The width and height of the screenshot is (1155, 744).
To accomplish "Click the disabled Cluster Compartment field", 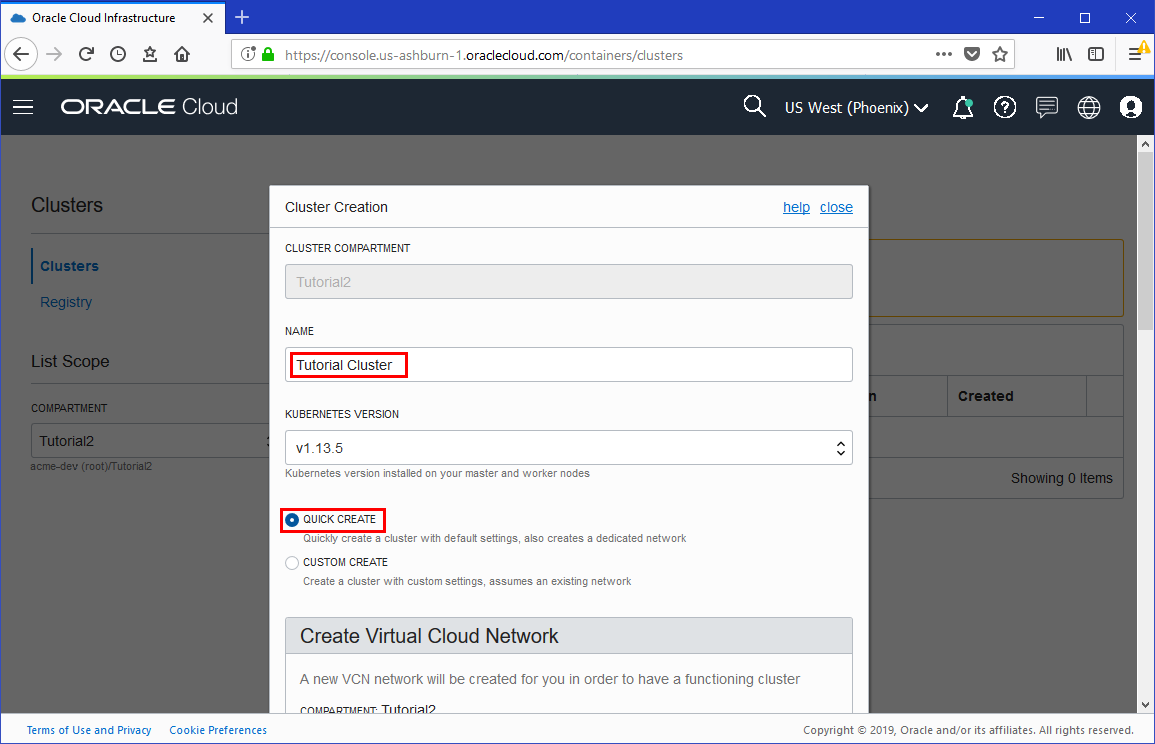I will pos(569,281).
